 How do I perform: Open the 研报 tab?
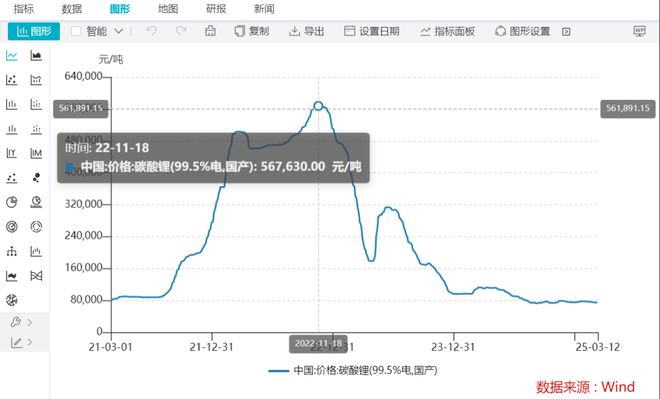pos(216,8)
